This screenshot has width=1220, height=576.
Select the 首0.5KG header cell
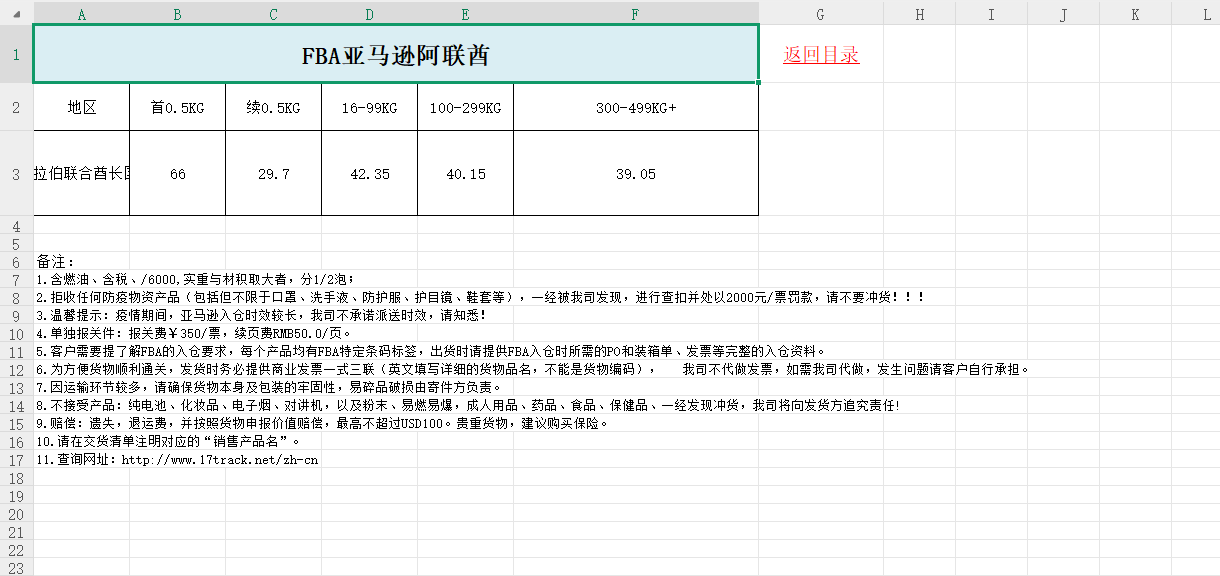tap(178, 107)
